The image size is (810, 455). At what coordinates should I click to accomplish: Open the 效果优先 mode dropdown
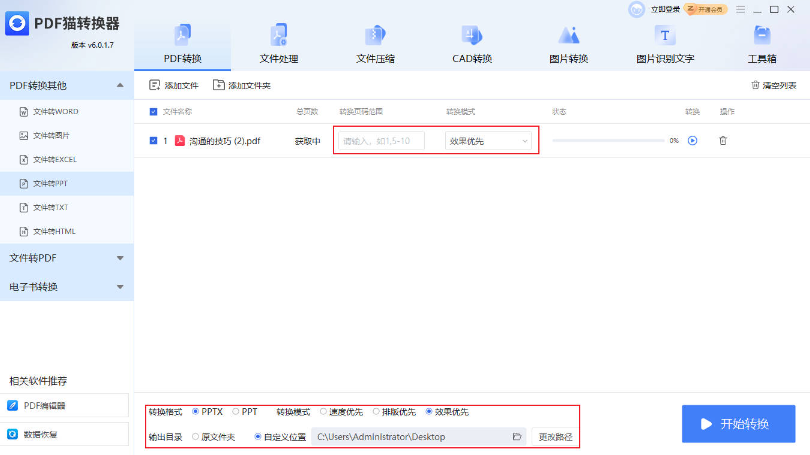tap(488, 141)
